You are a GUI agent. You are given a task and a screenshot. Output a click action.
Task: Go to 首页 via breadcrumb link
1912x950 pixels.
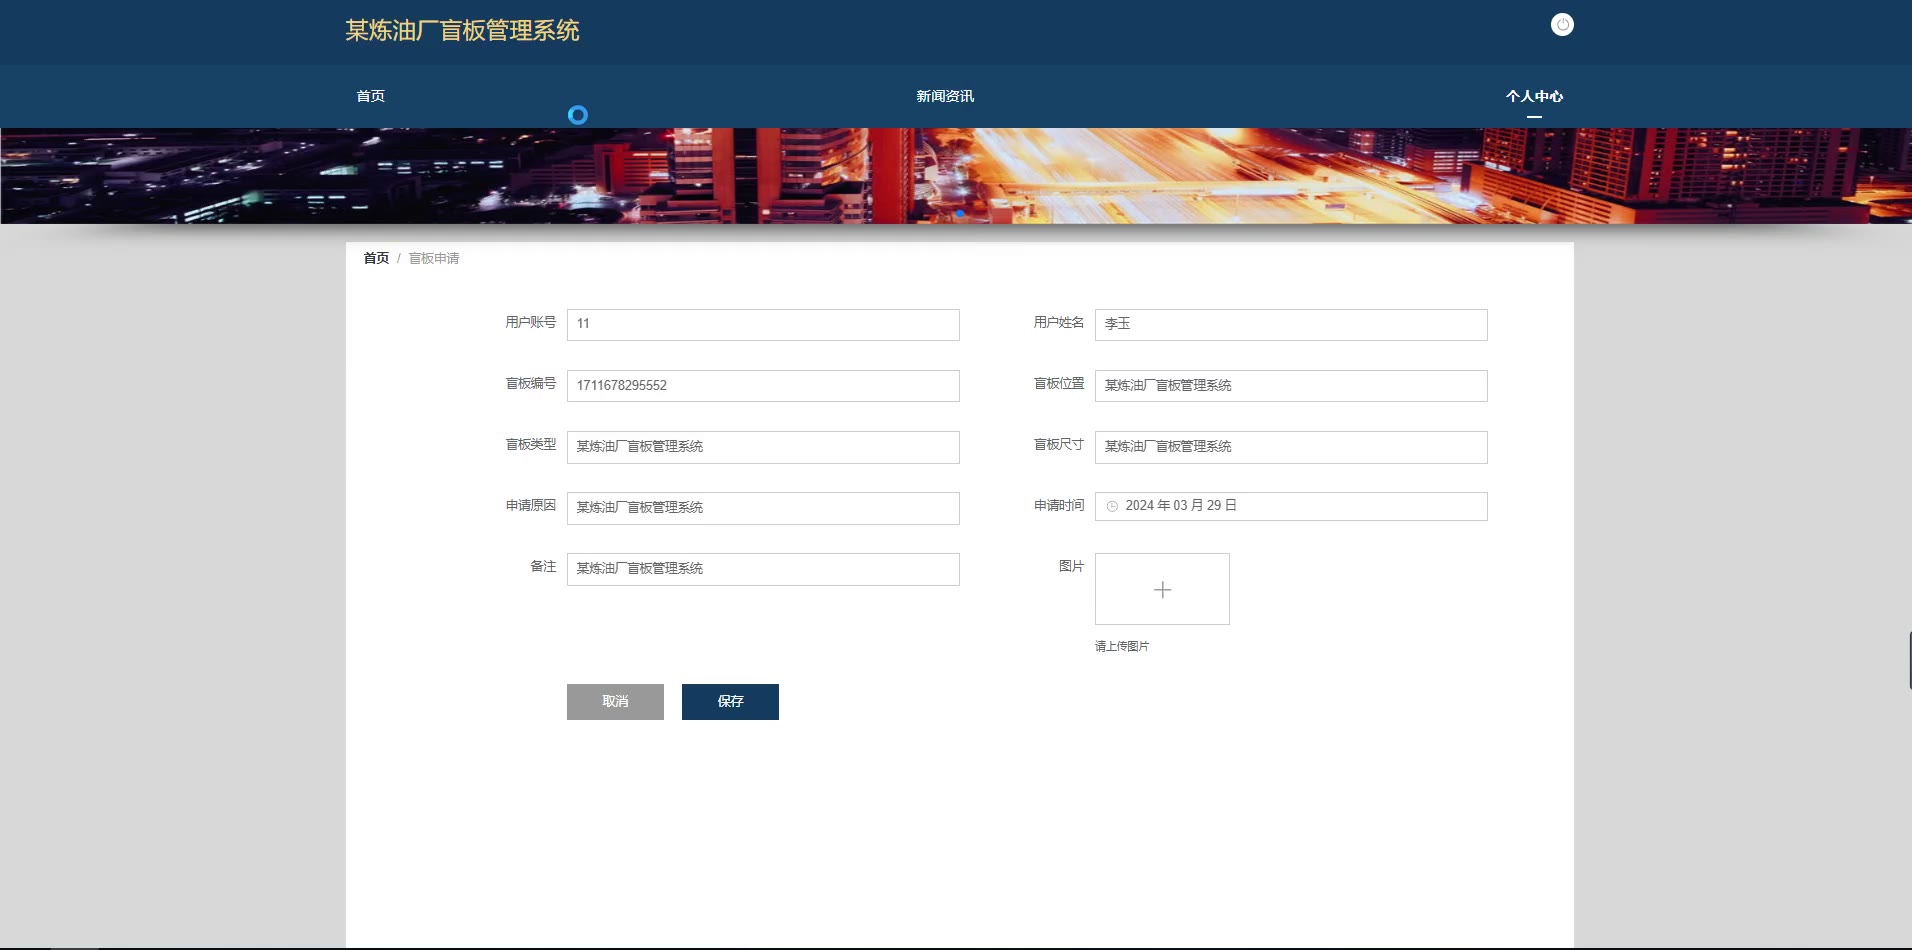[x=376, y=258]
